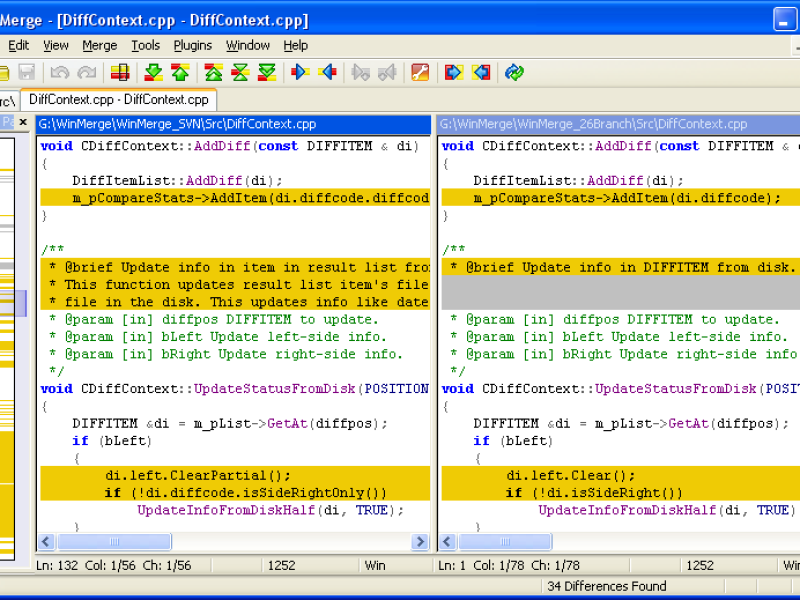Viewport: 800px width, 600px height.
Task: Activate the WinMerge_SVN left pane header
Action: point(234,124)
